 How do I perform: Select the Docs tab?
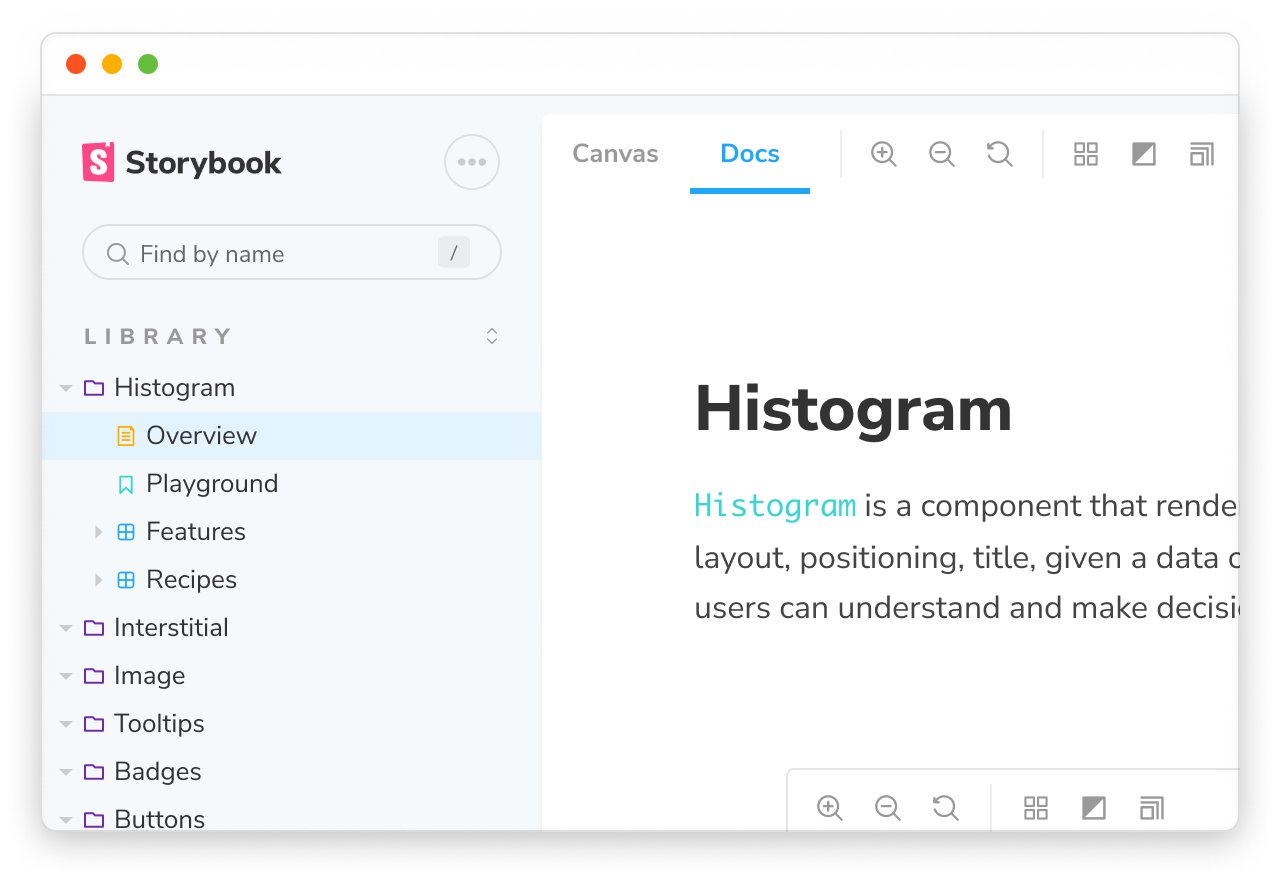750,154
